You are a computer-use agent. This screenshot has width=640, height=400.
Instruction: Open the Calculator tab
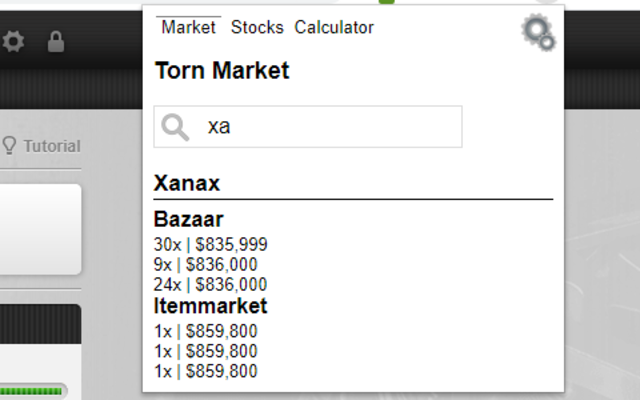pyautogui.click(x=334, y=28)
